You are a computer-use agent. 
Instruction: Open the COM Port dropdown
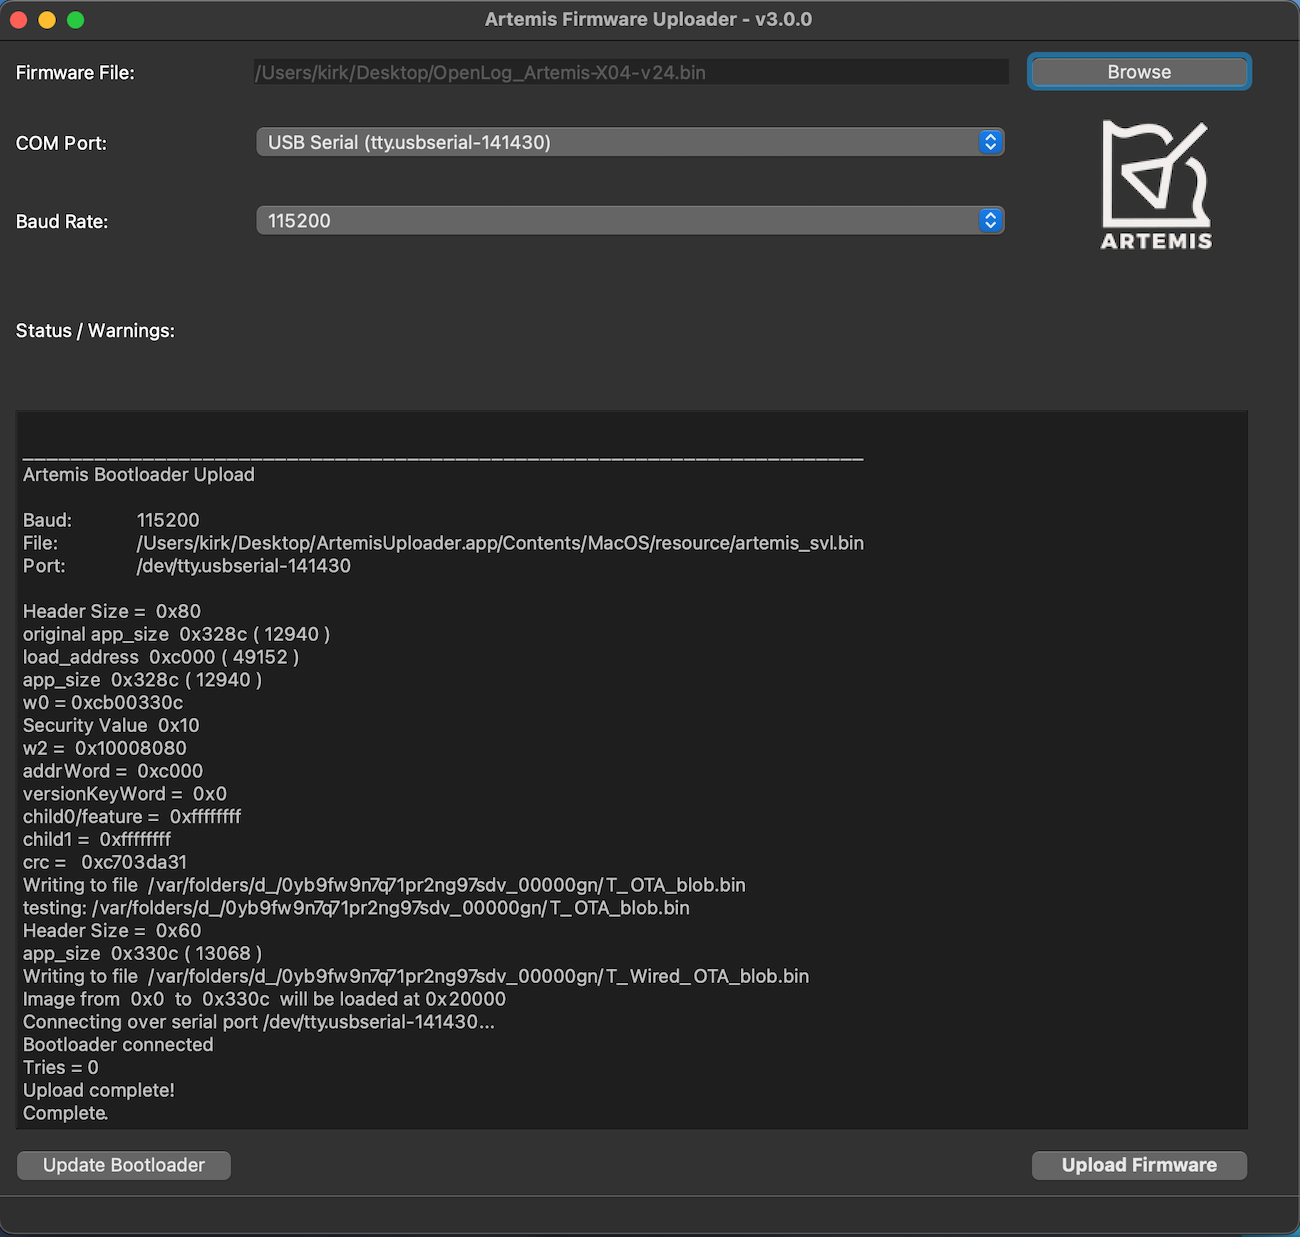pyautogui.click(x=630, y=142)
